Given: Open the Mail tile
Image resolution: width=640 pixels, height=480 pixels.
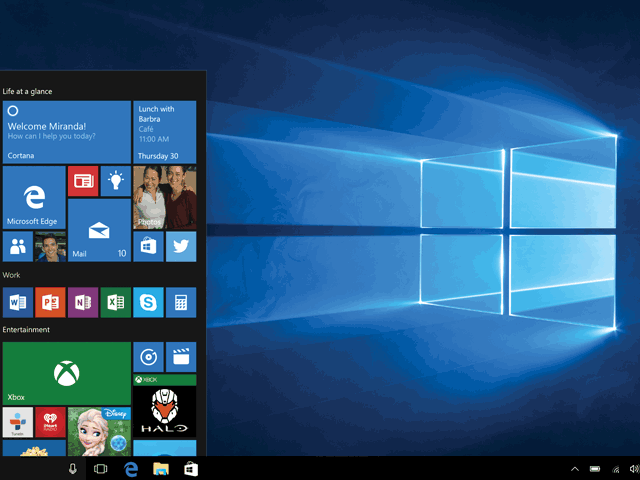Looking at the screenshot, I should pyautogui.click(x=99, y=230).
